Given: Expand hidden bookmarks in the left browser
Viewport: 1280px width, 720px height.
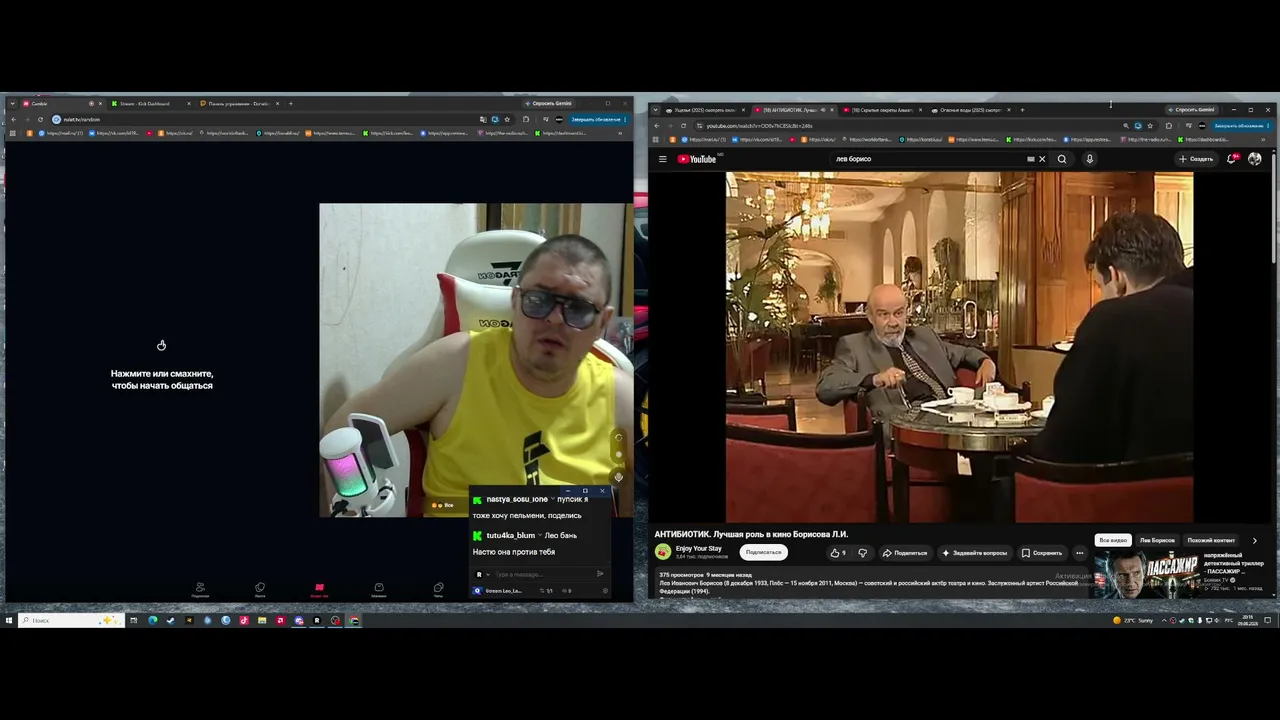Looking at the screenshot, I should click(620, 133).
